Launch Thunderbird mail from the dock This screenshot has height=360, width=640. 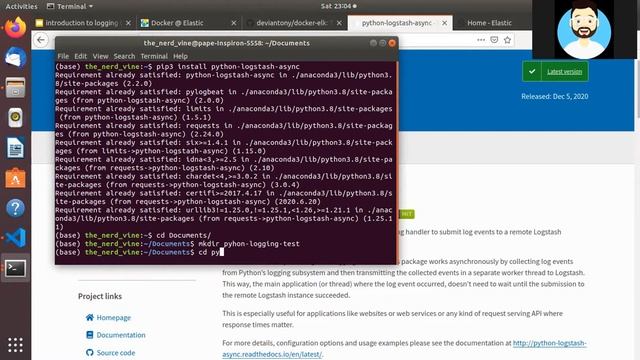click(16, 58)
